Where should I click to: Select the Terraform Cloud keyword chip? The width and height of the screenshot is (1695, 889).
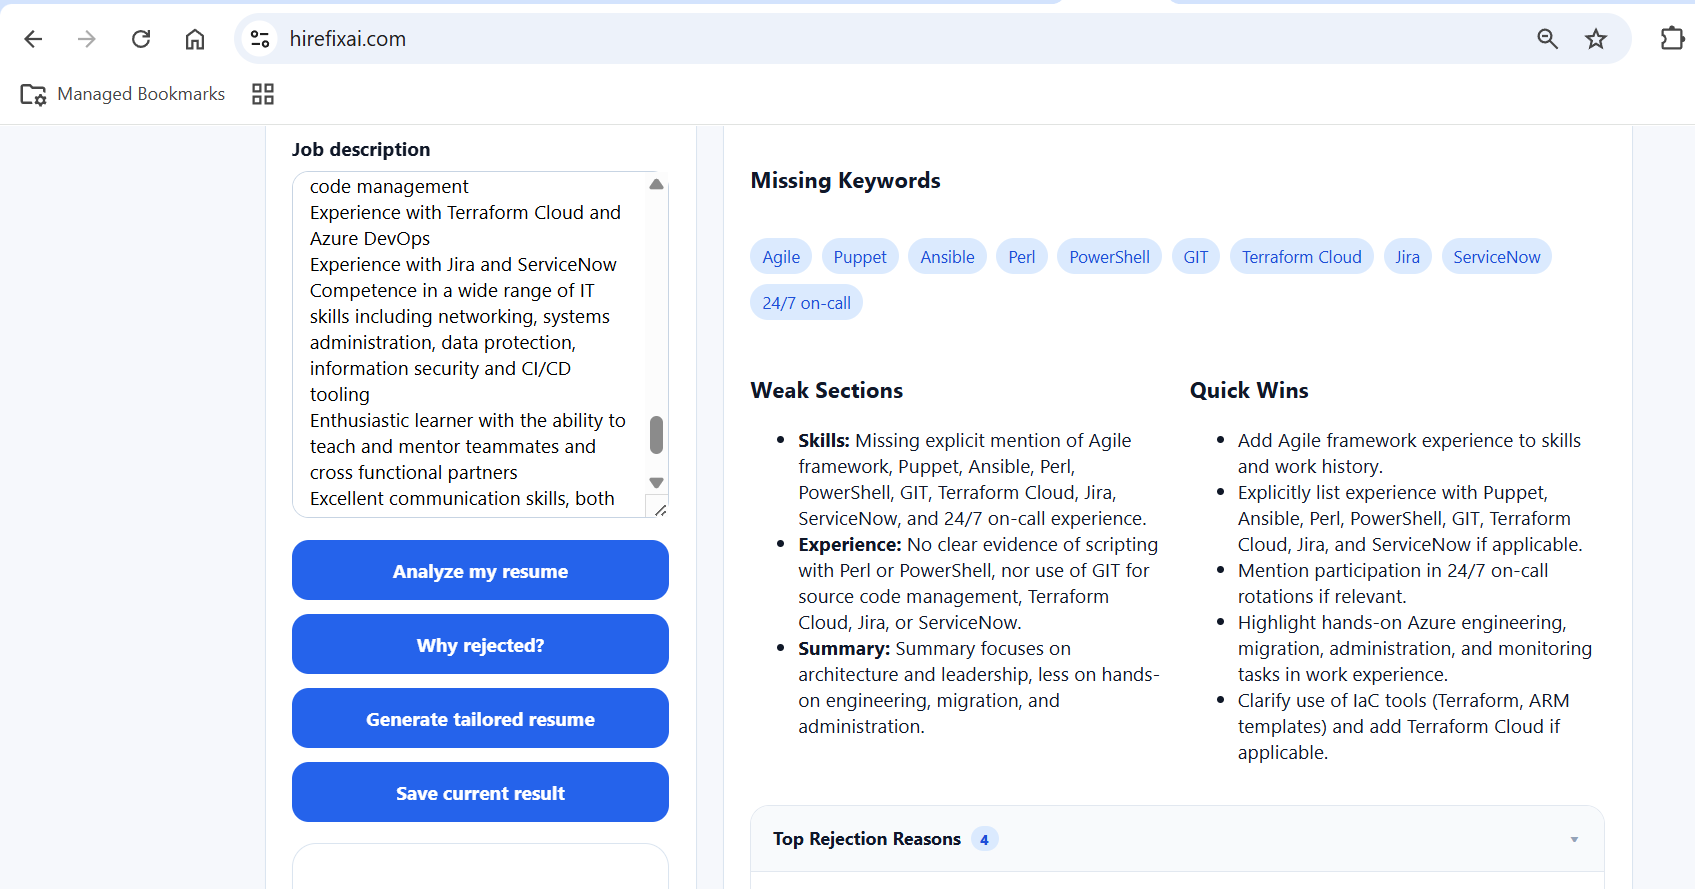pos(1301,257)
